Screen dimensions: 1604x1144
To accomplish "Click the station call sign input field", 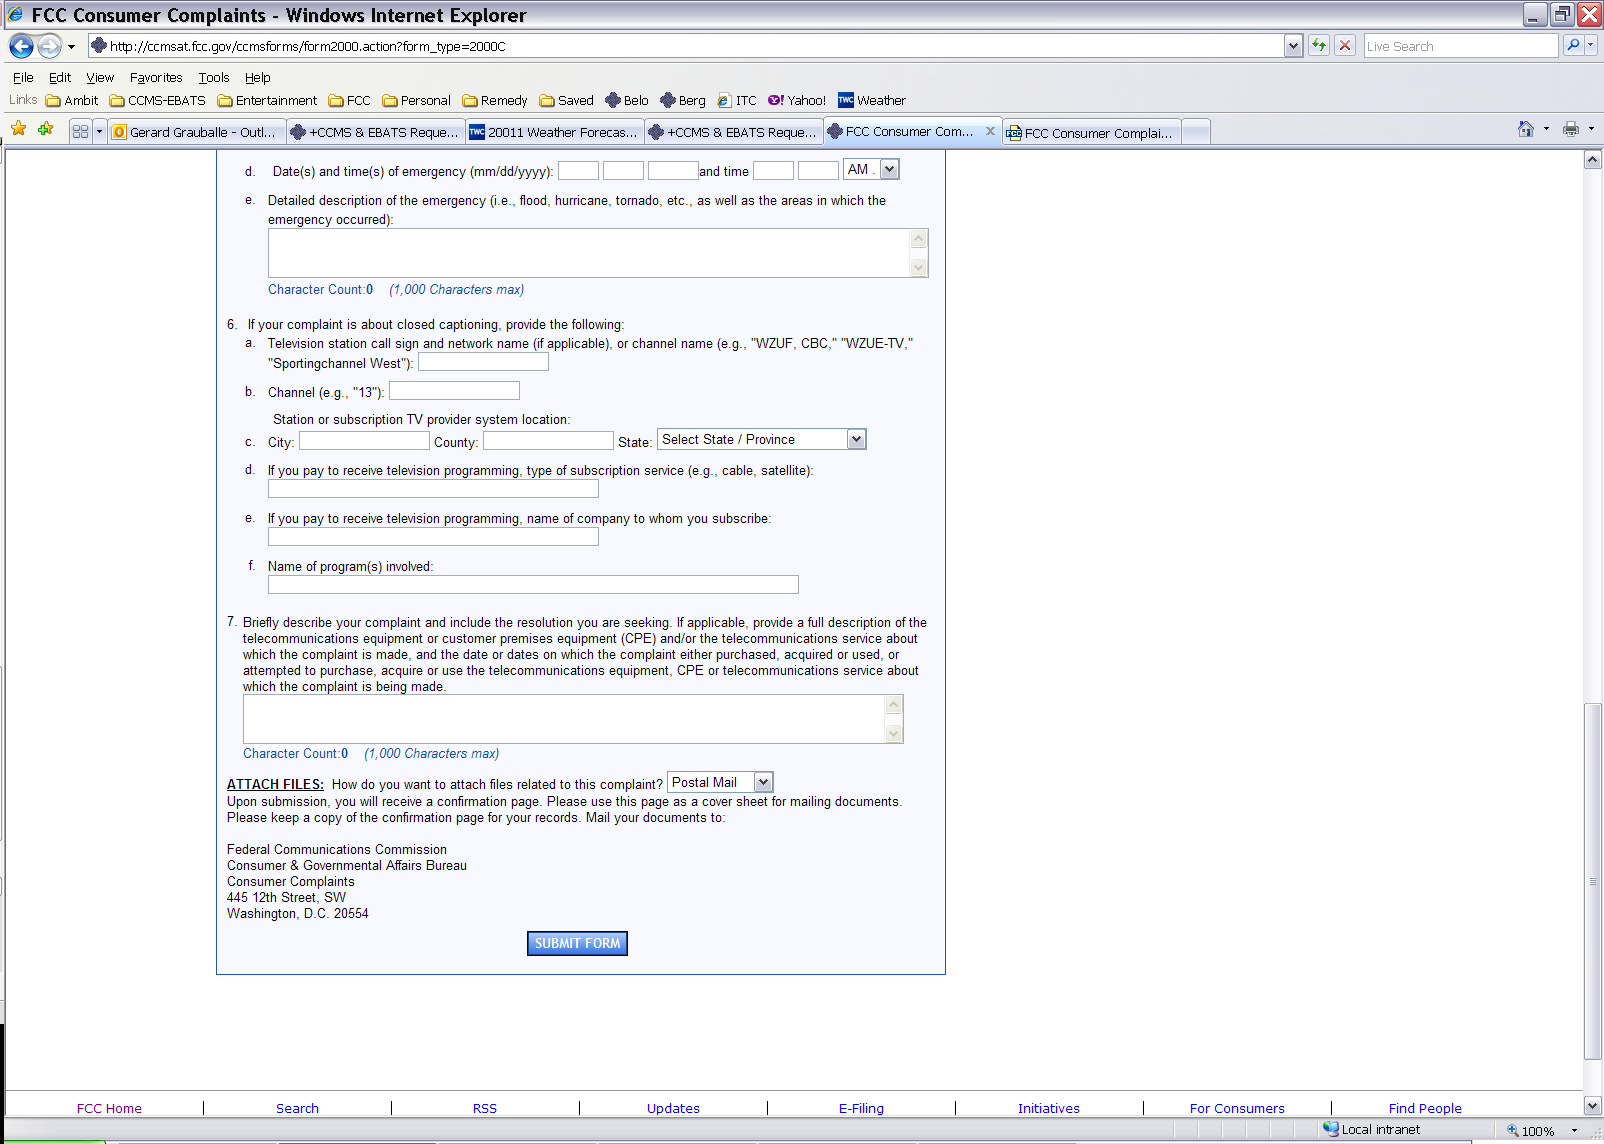I will pos(483,361).
